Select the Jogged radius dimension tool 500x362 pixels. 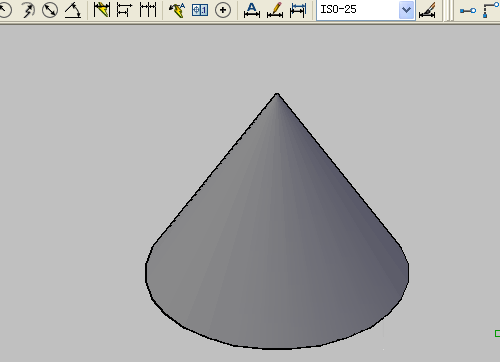(x=28, y=10)
